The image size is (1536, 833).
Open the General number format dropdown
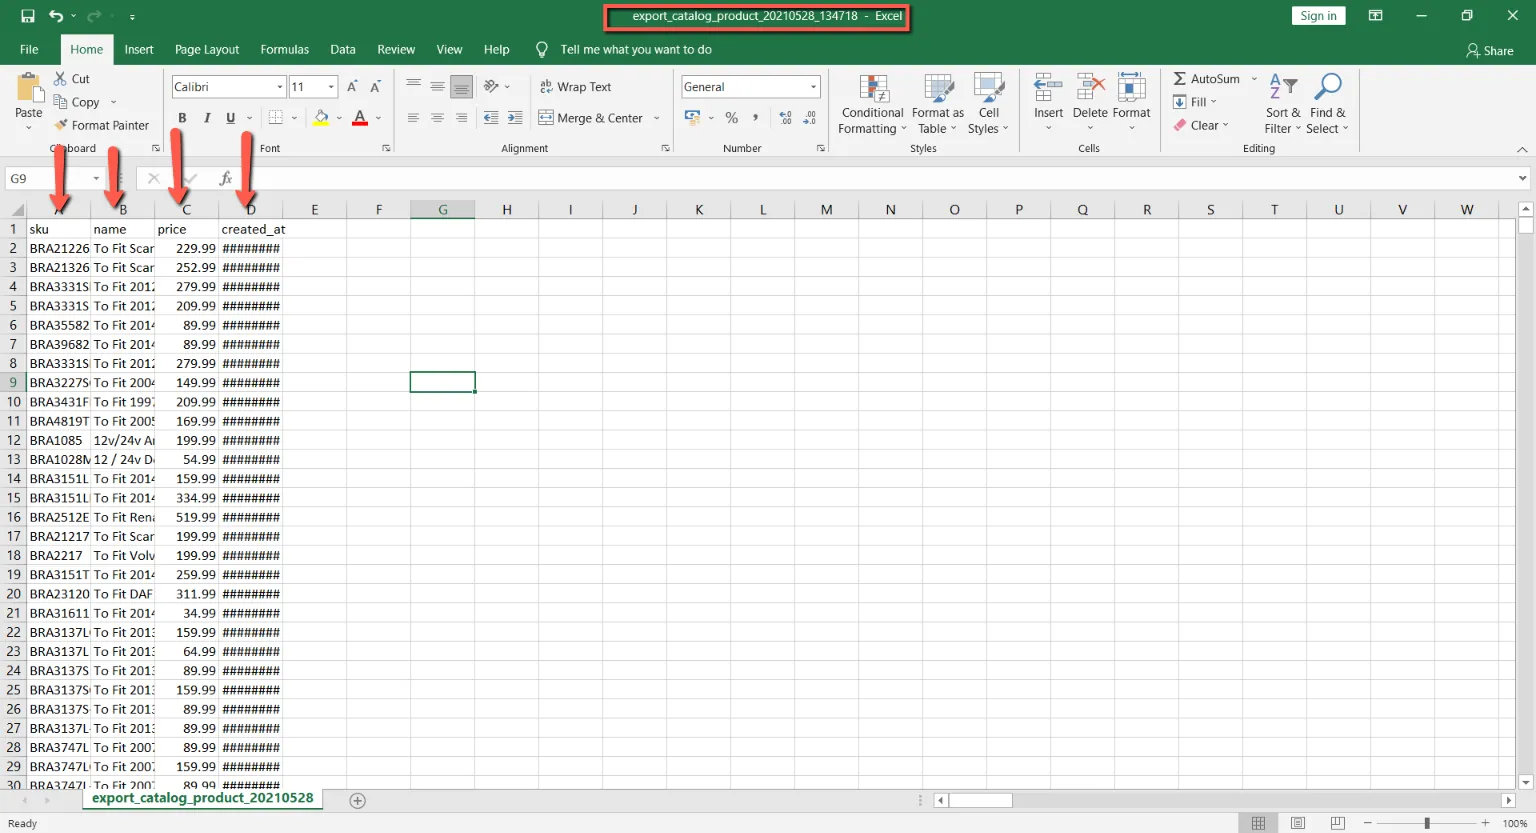(813, 87)
